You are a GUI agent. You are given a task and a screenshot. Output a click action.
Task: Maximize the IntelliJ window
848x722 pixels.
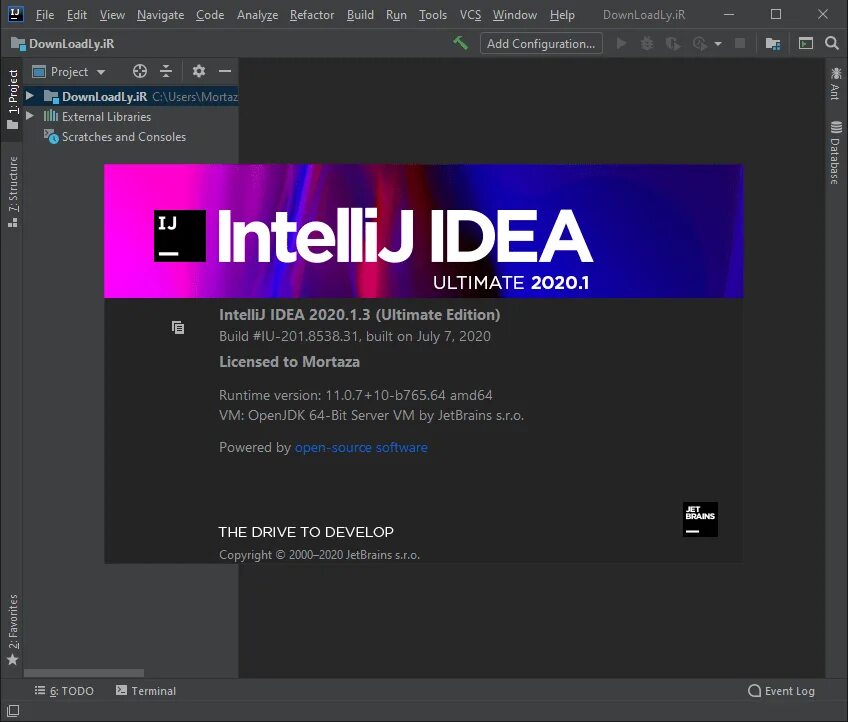click(x=776, y=14)
